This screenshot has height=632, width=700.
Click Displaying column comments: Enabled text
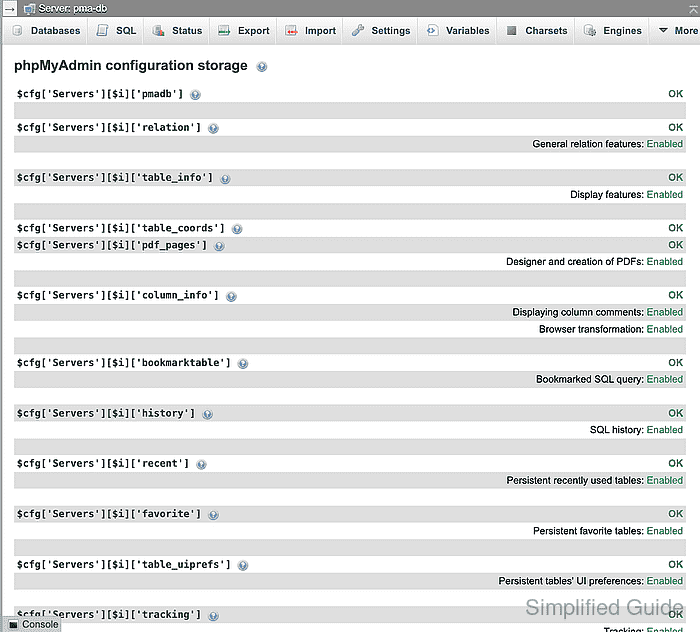598,312
